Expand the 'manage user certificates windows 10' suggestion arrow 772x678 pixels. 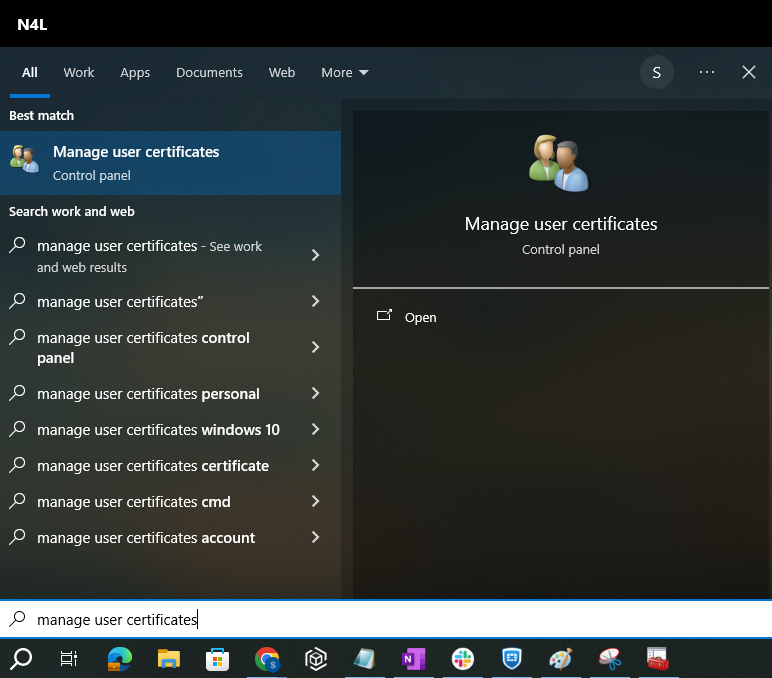315,429
